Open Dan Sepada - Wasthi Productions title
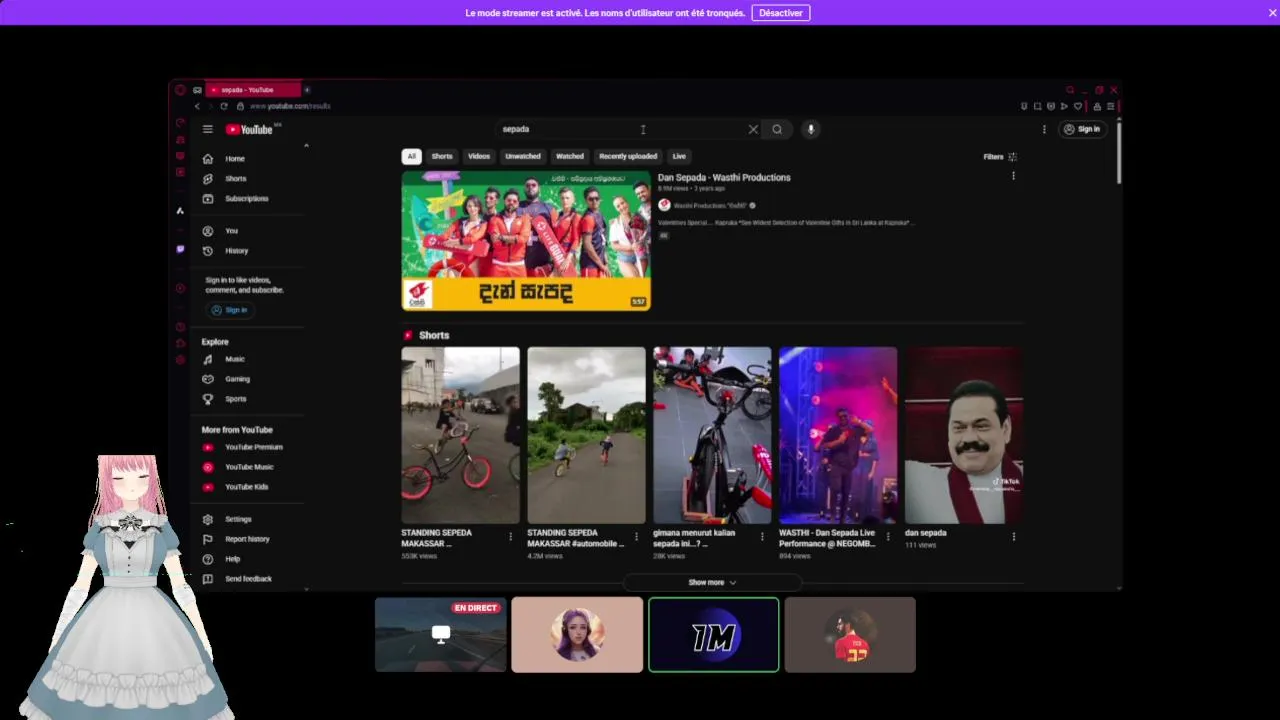Screen dimensions: 1280x720 coord(724,177)
